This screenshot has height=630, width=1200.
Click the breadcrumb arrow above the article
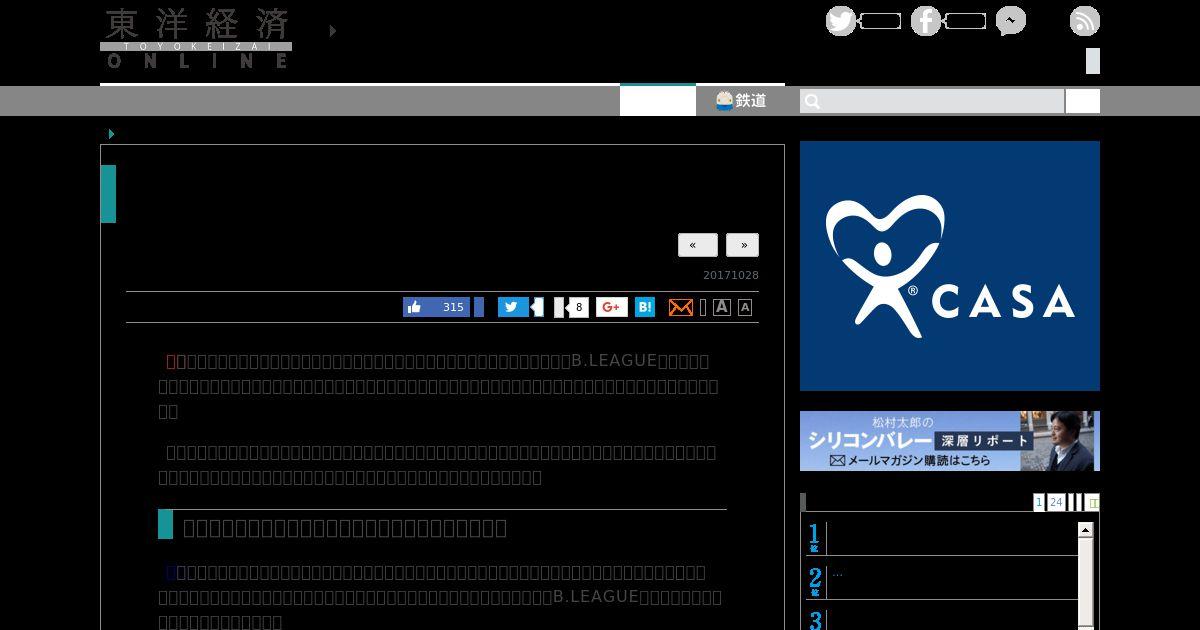coord(111,134)
